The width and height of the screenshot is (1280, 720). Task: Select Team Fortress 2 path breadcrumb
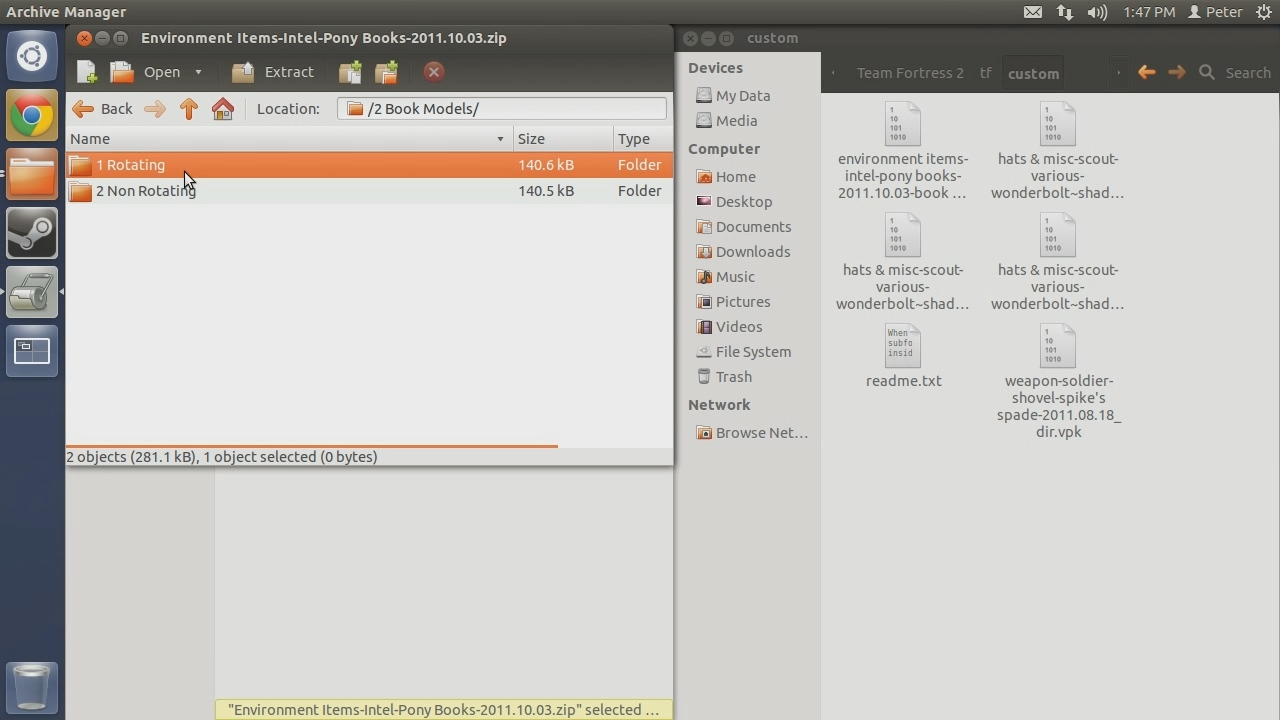click(910, 73)
